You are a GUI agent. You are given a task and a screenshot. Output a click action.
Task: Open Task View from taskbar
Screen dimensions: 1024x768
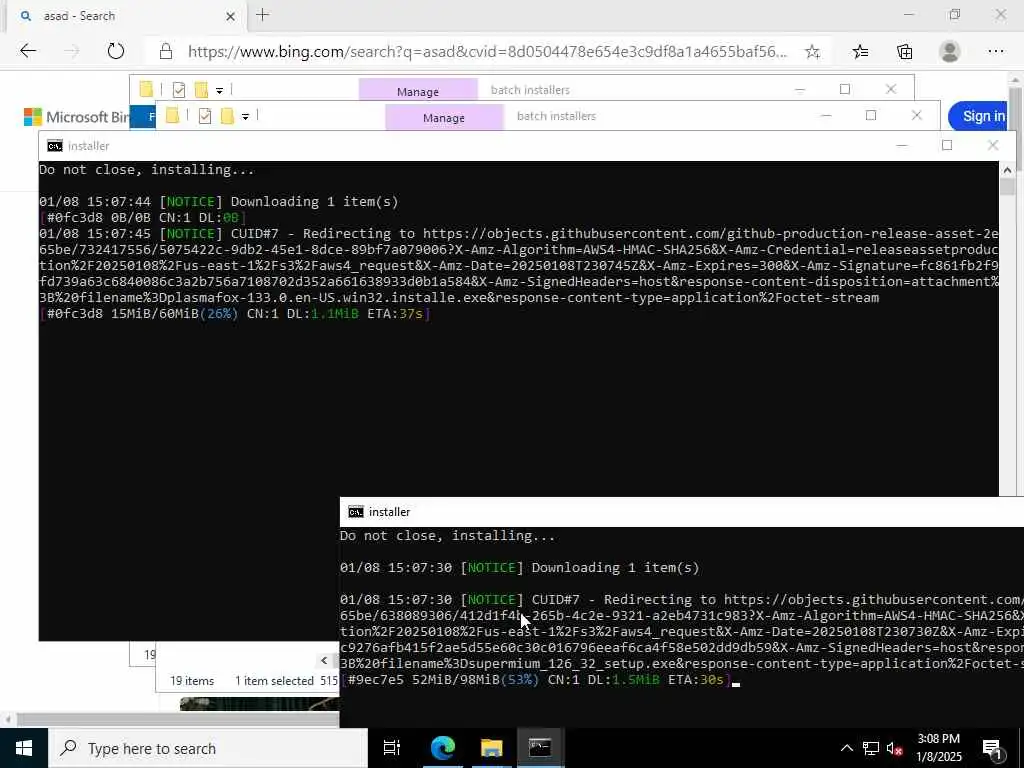pos(392,748)
